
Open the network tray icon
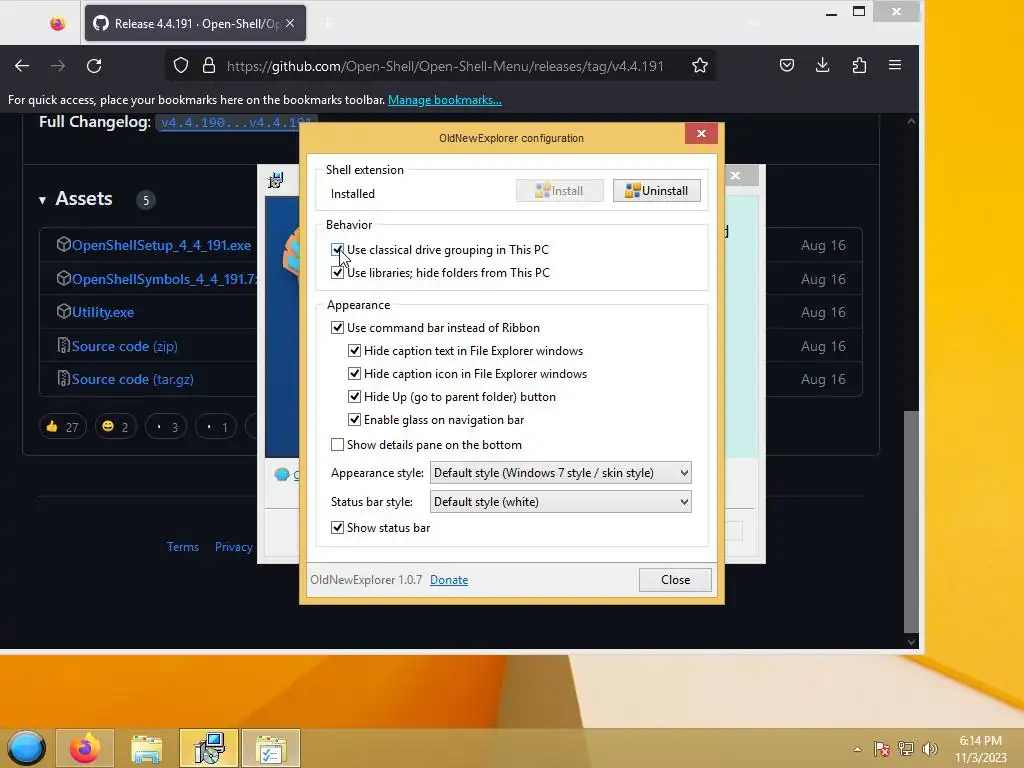pyautogui.click(x=906, y=749)
